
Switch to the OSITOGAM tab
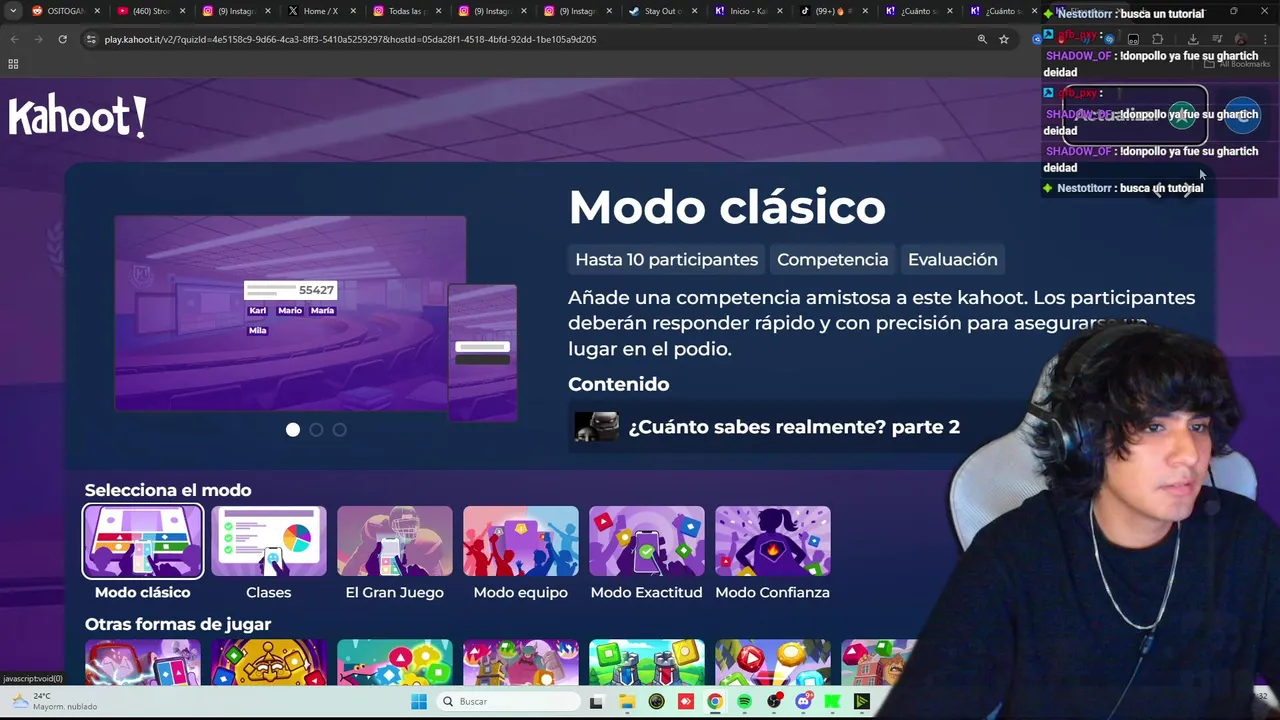pos(67,11)
